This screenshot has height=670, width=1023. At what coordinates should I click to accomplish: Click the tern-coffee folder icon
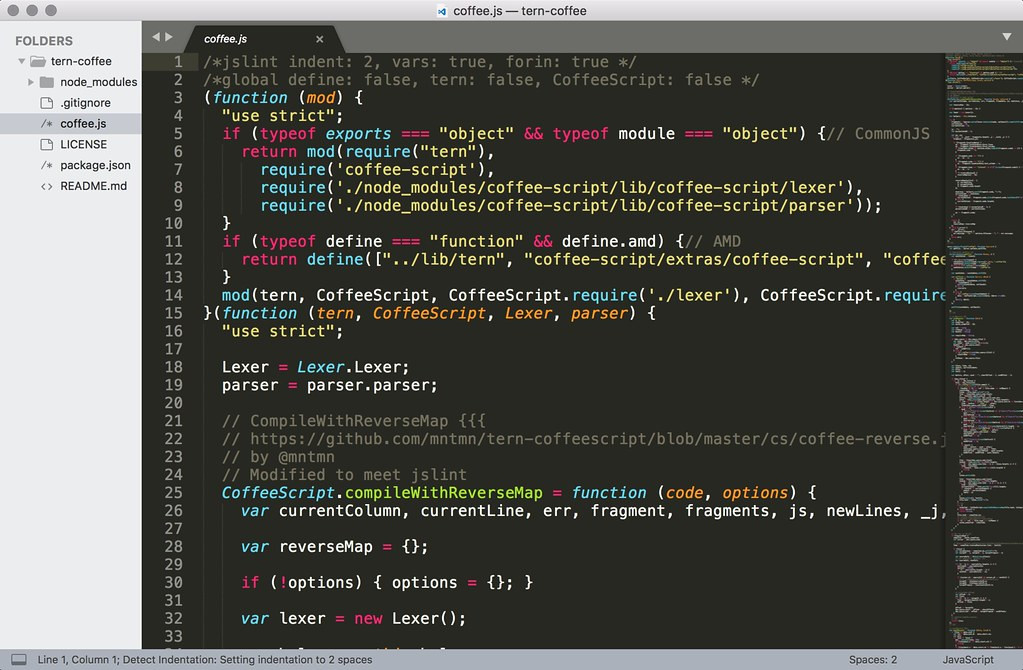click(x=38, y=61)
